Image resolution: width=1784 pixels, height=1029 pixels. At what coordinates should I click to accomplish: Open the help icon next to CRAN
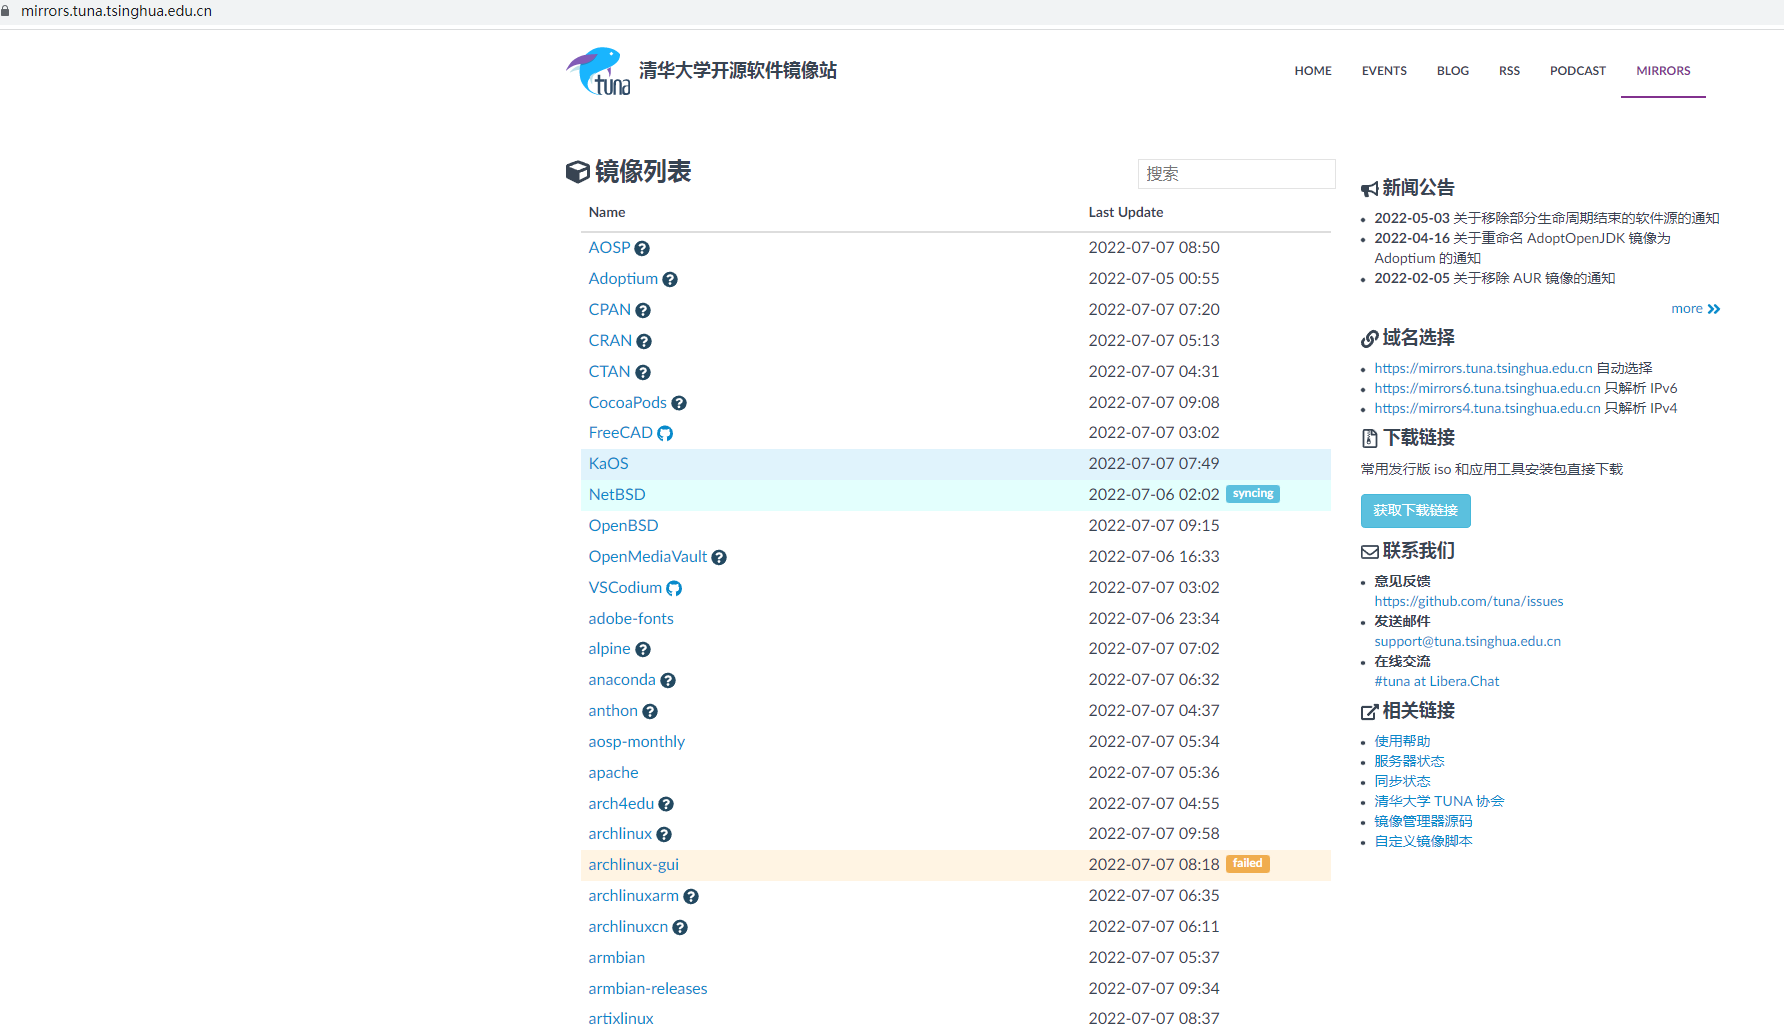644,342
